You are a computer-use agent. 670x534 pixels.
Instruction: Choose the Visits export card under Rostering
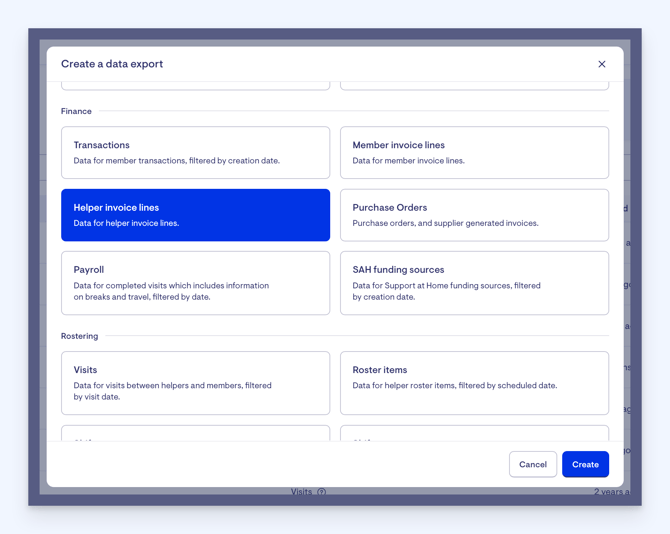[195, 383]
